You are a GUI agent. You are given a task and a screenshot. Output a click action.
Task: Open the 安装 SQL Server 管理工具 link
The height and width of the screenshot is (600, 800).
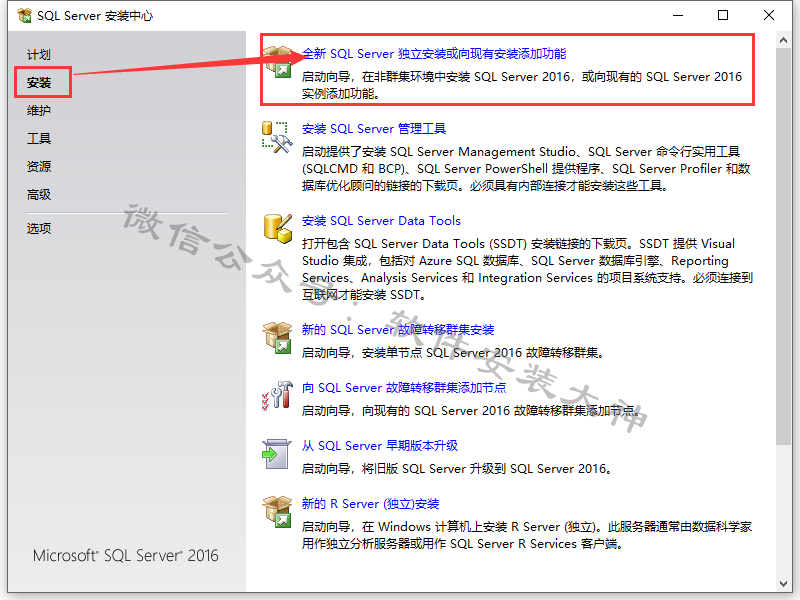click(x=373, y=129)
